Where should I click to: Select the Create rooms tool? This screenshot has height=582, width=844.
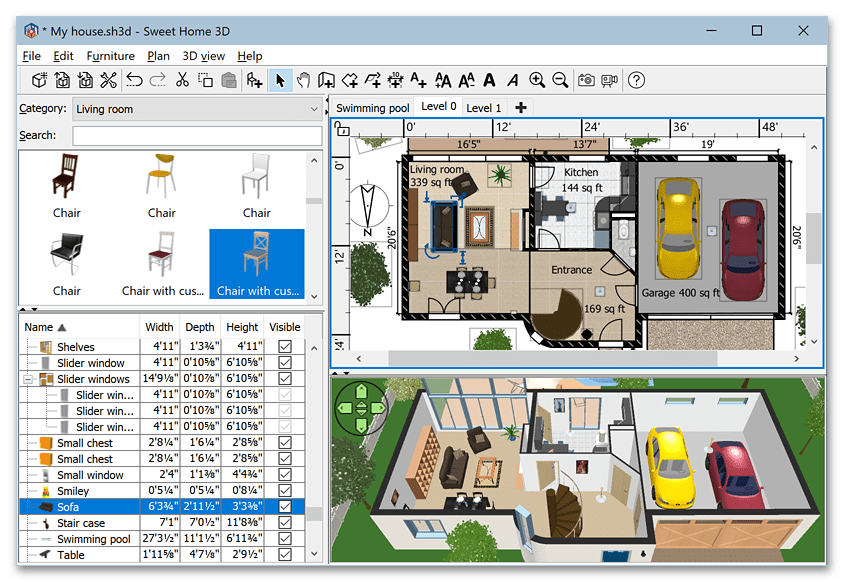click(350, 80)
